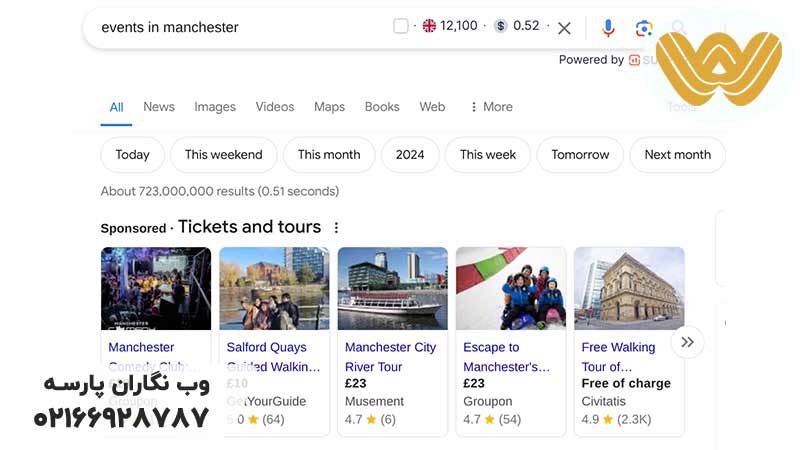Click in the search input field
This screenshot has width=800, height=450.
[240, 28]
